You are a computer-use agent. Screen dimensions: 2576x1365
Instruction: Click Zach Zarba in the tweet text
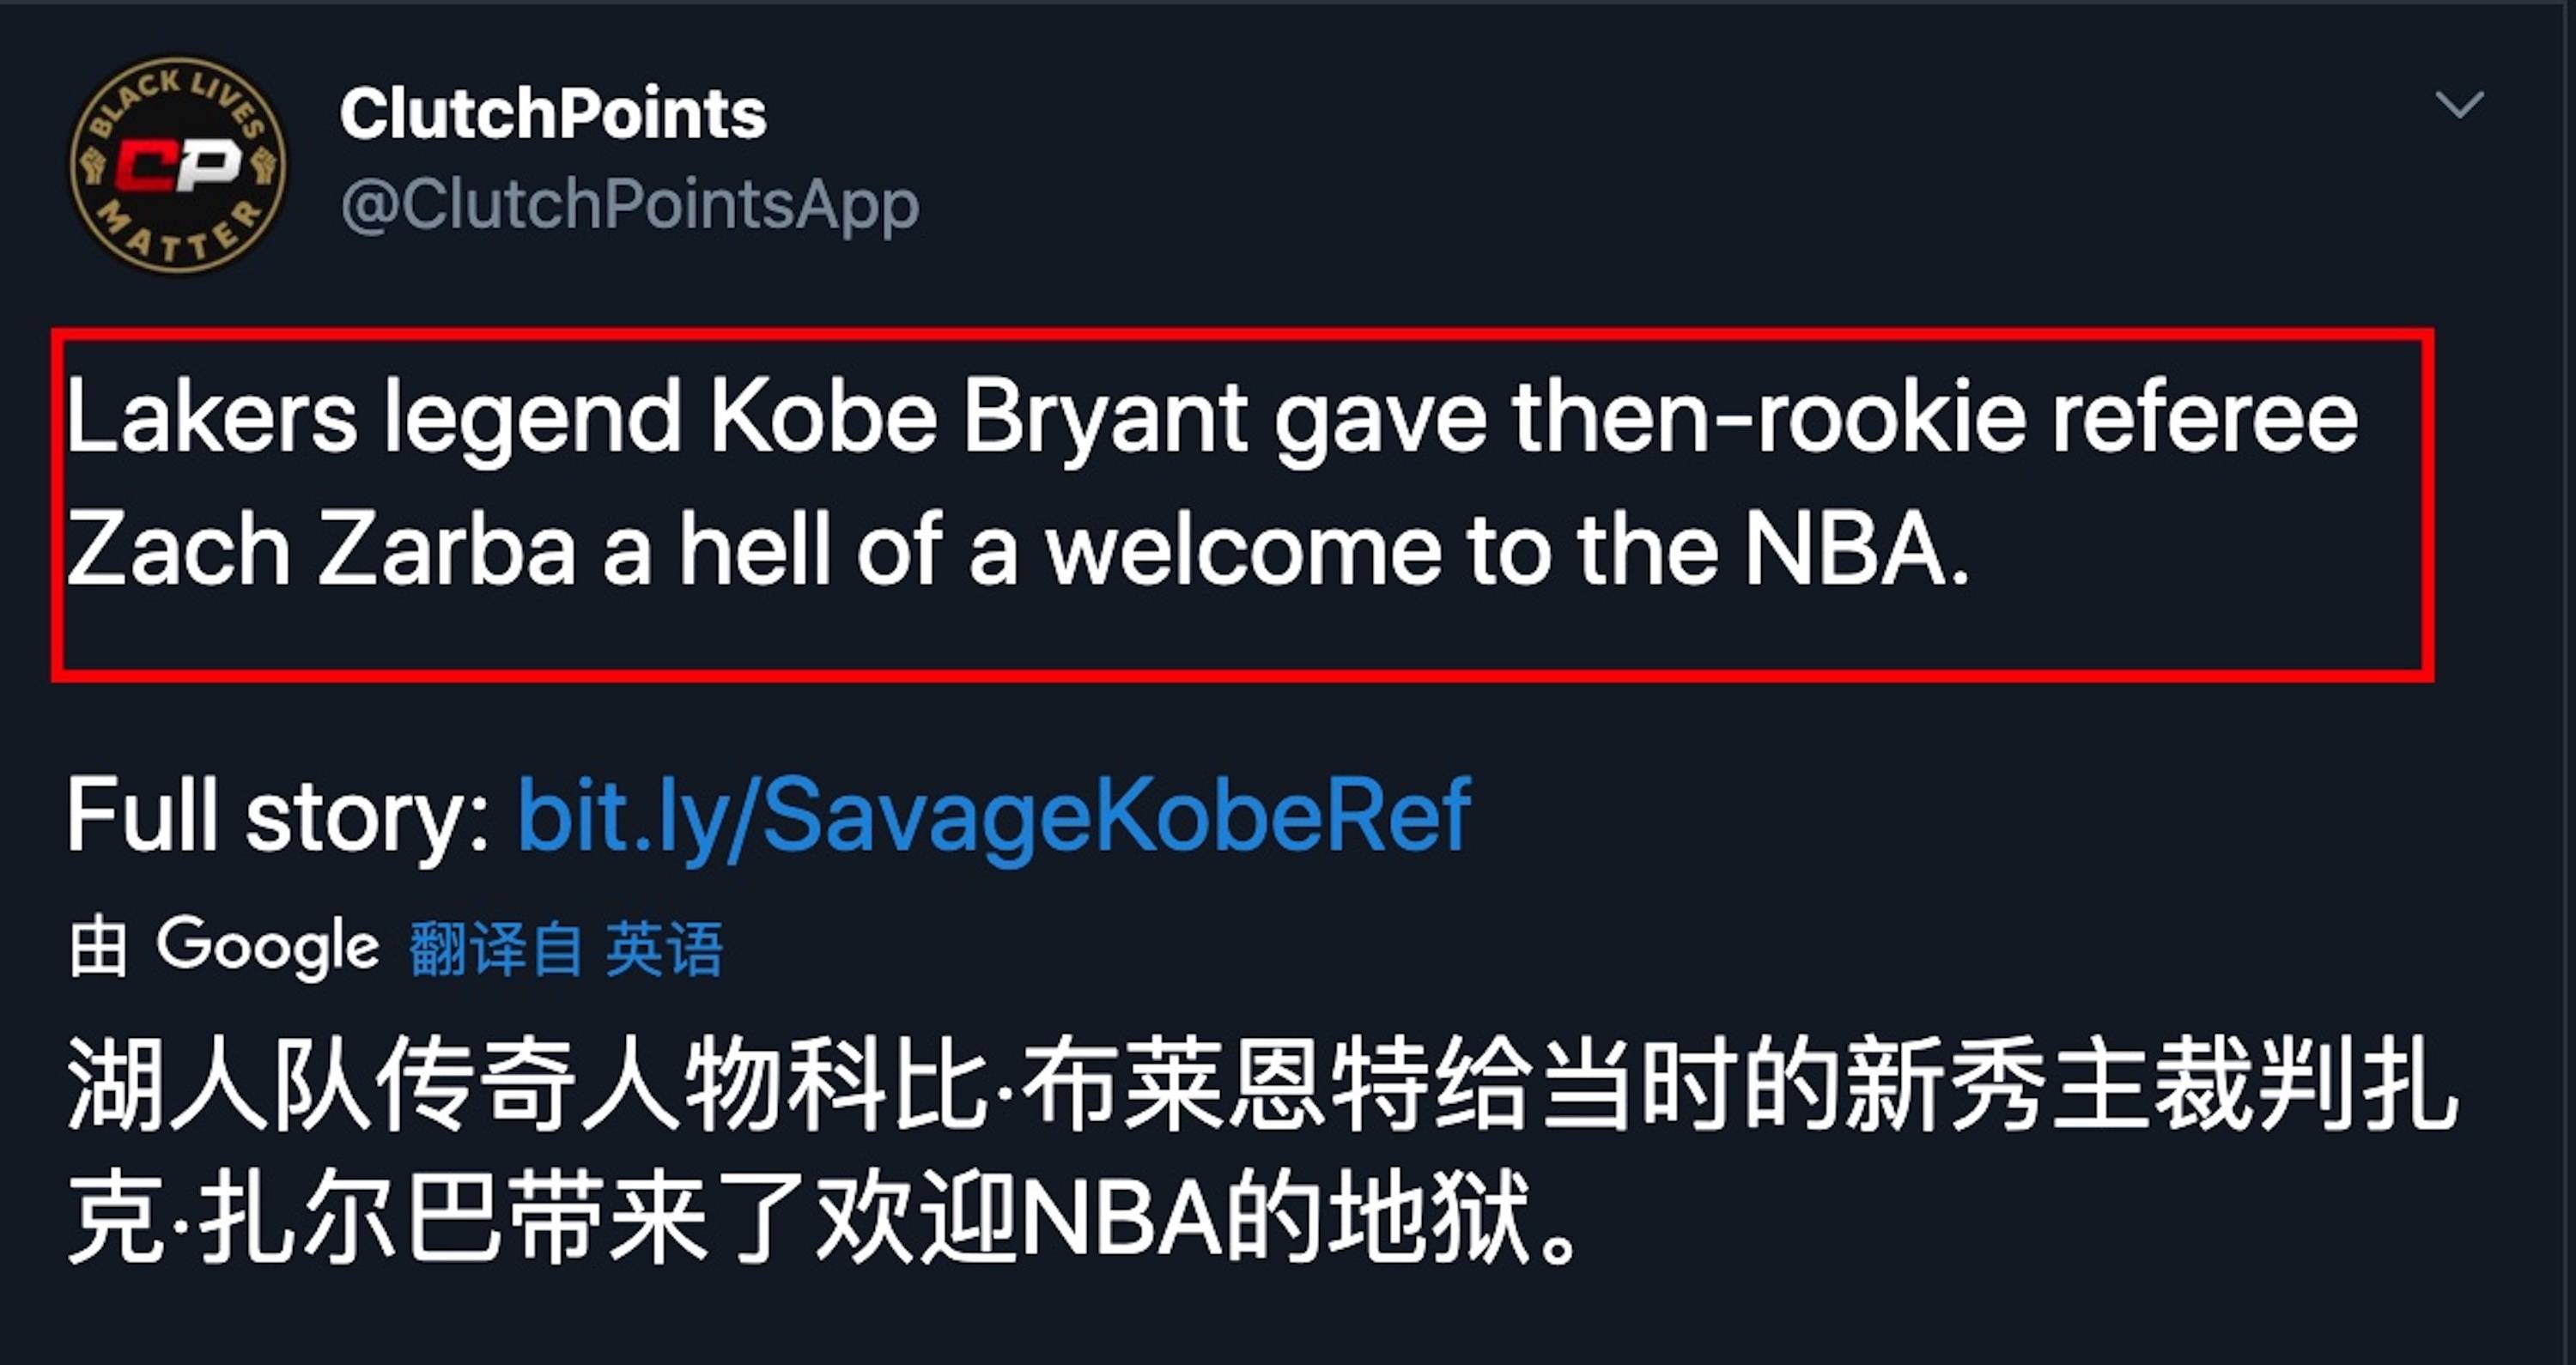point(321,549)
